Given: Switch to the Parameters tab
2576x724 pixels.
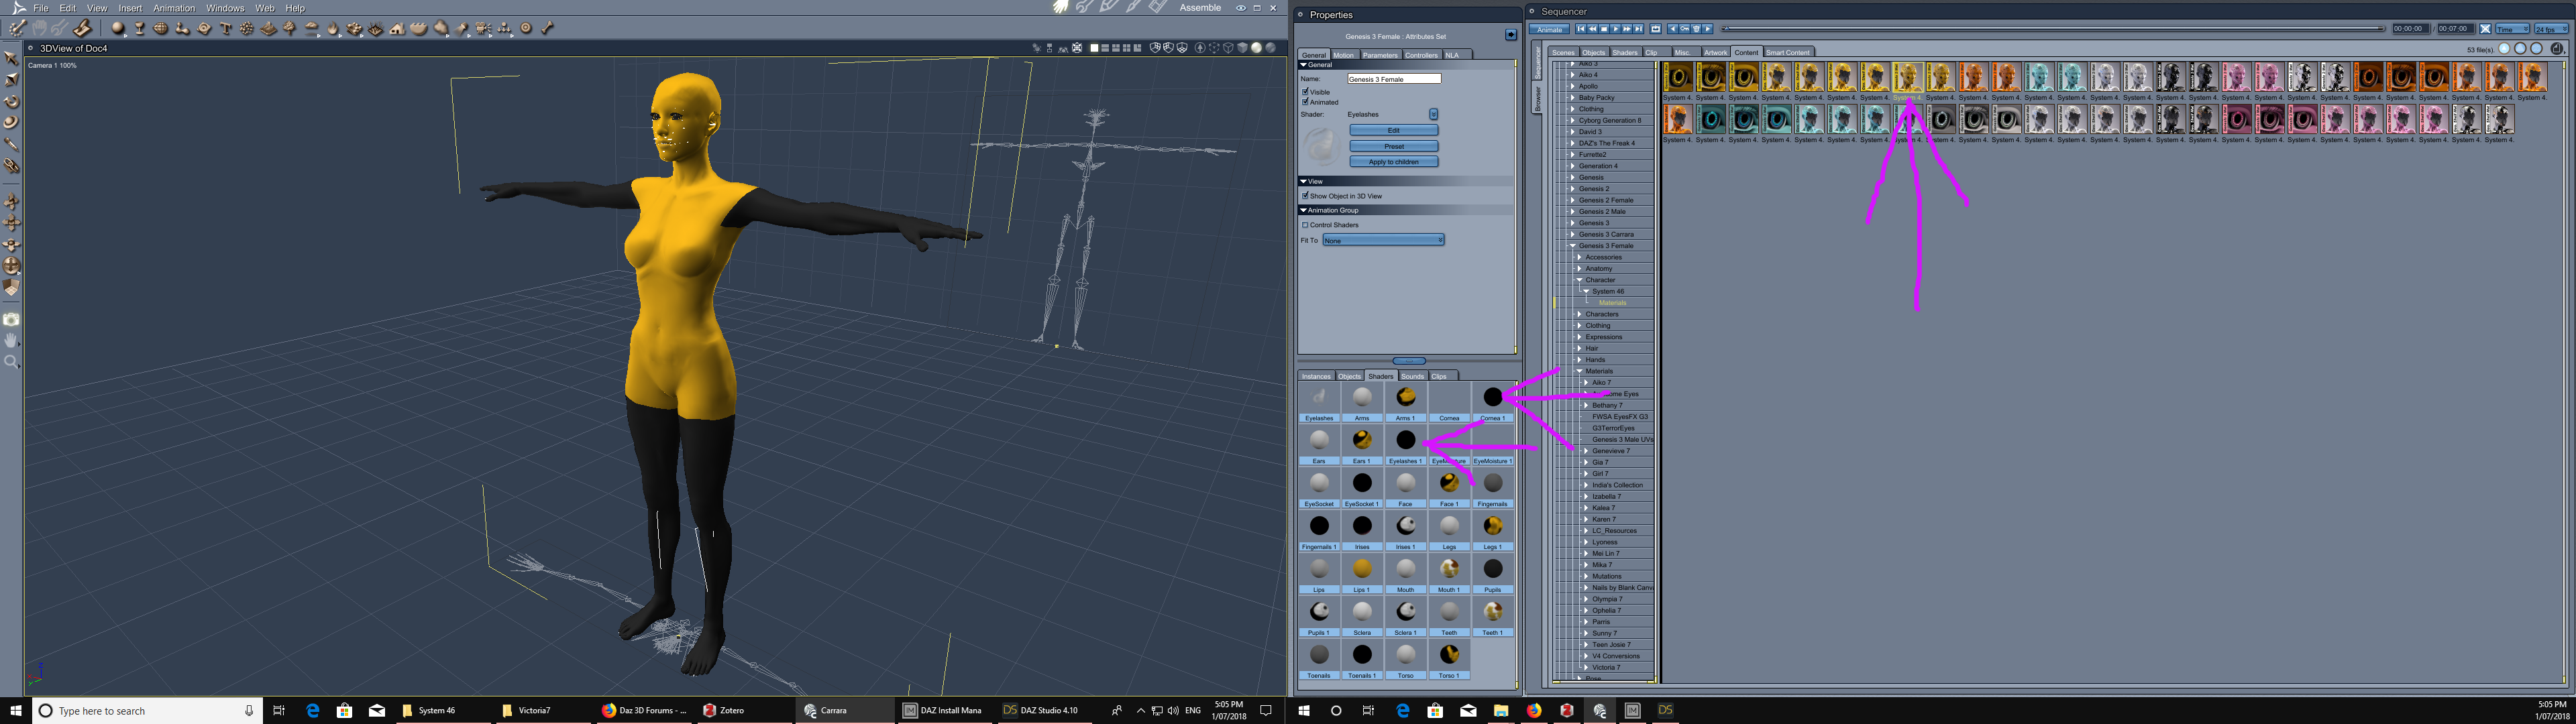Looking at the screenshot, I should (1380, 55).
